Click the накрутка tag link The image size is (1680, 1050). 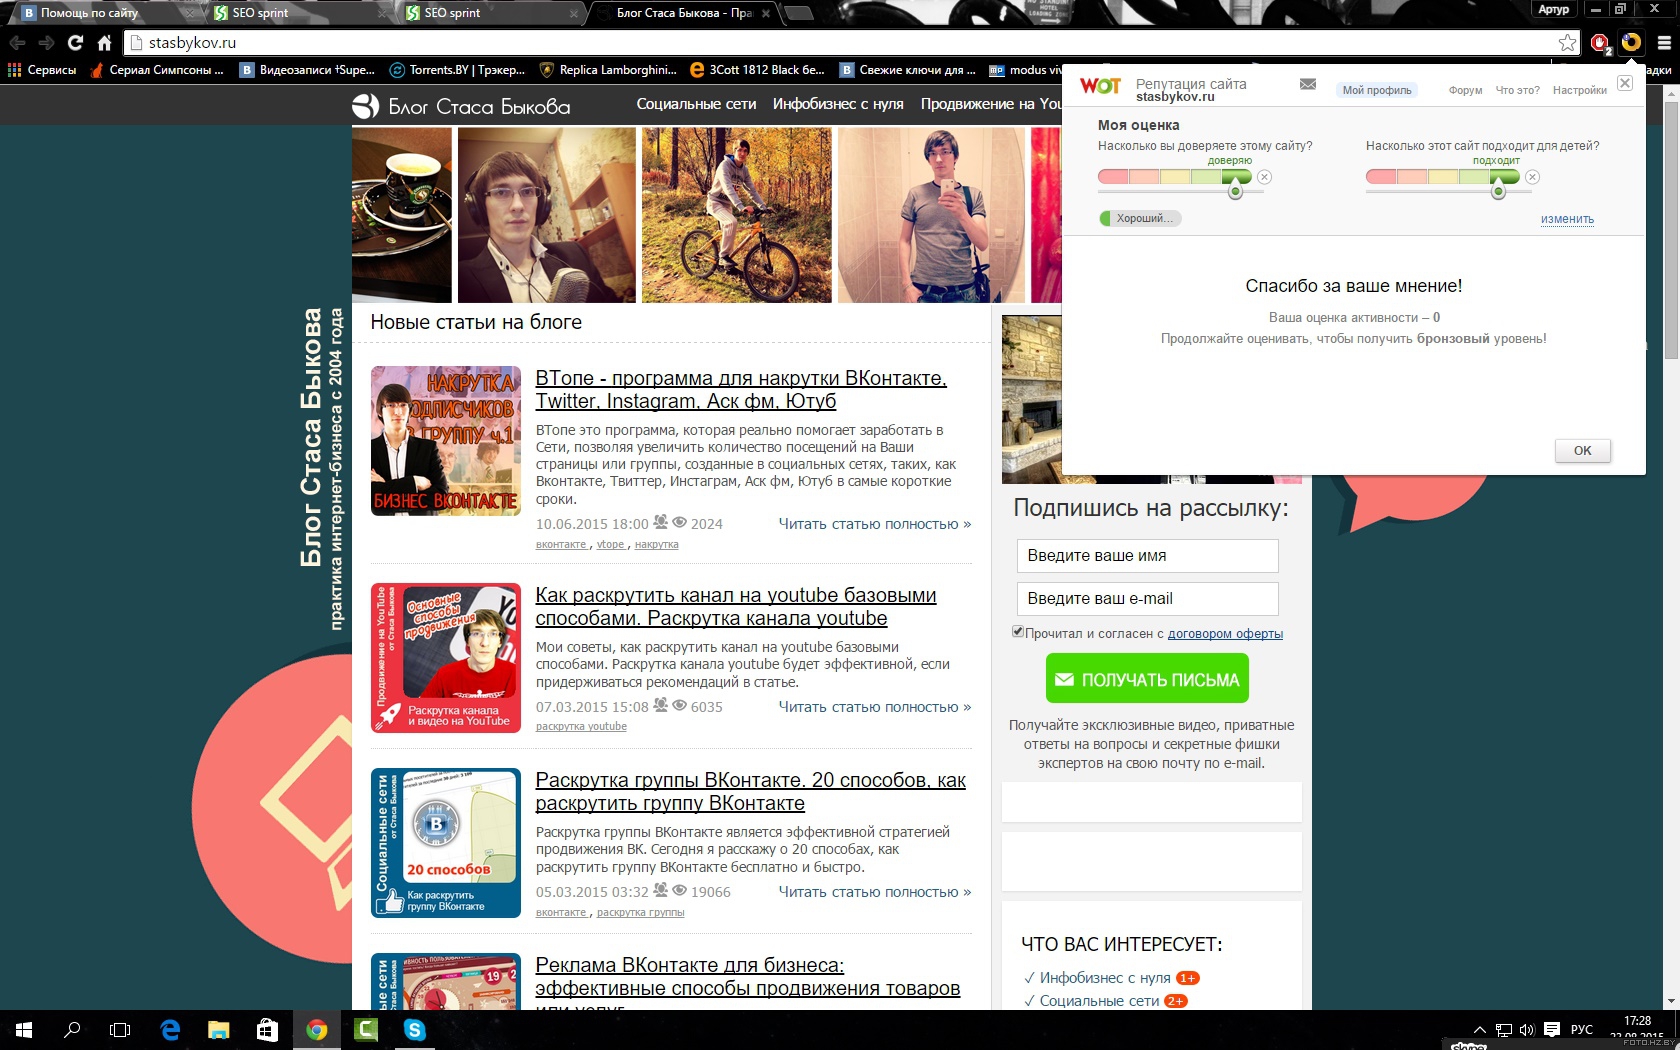[656, 545]
